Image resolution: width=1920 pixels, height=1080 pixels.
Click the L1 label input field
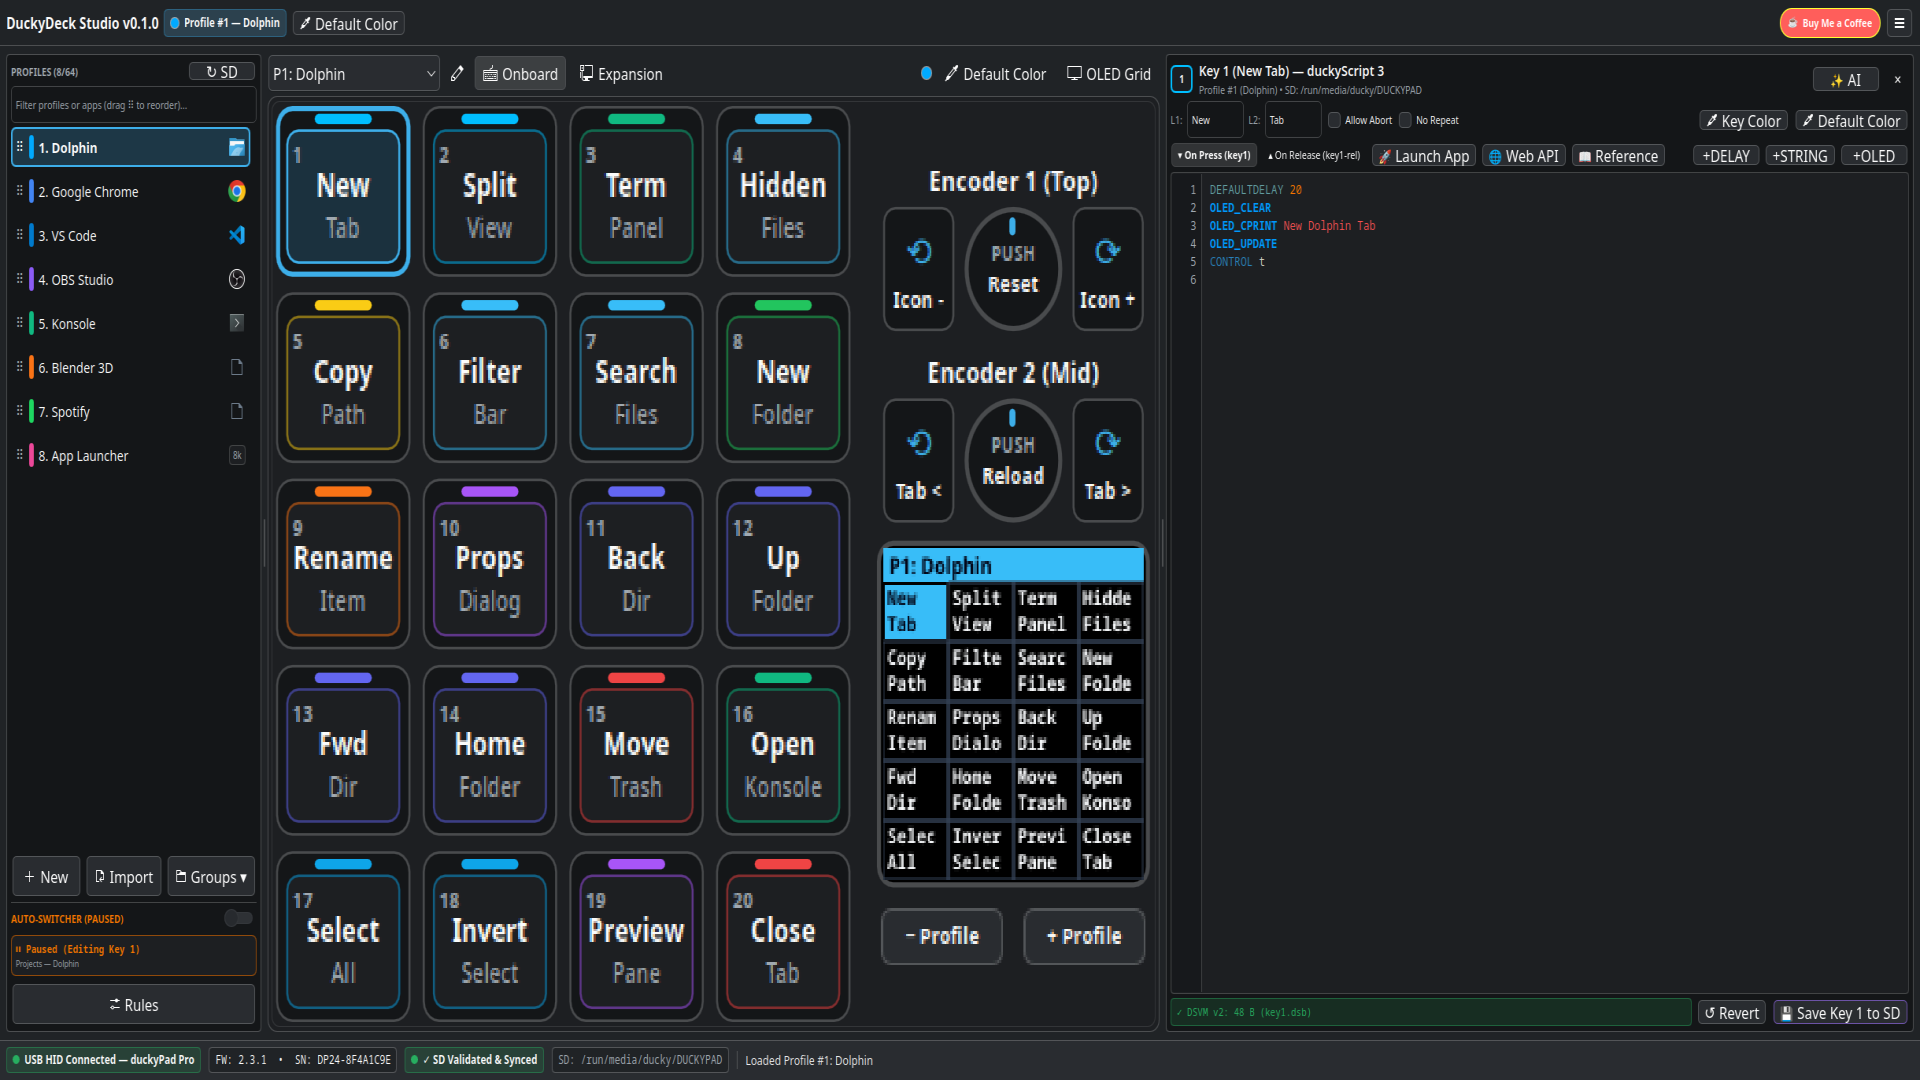tap(1214, 120)
